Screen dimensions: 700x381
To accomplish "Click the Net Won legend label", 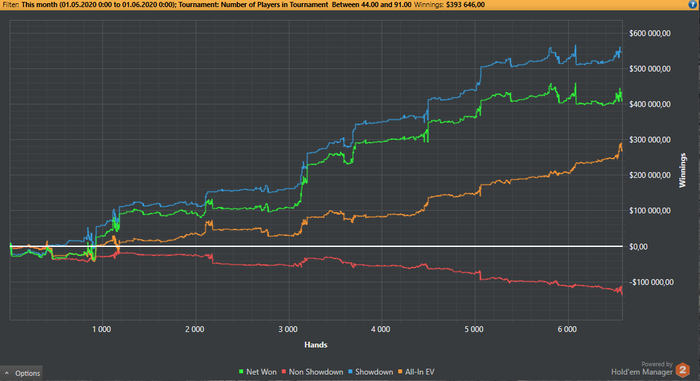I will tap(261, 372).
